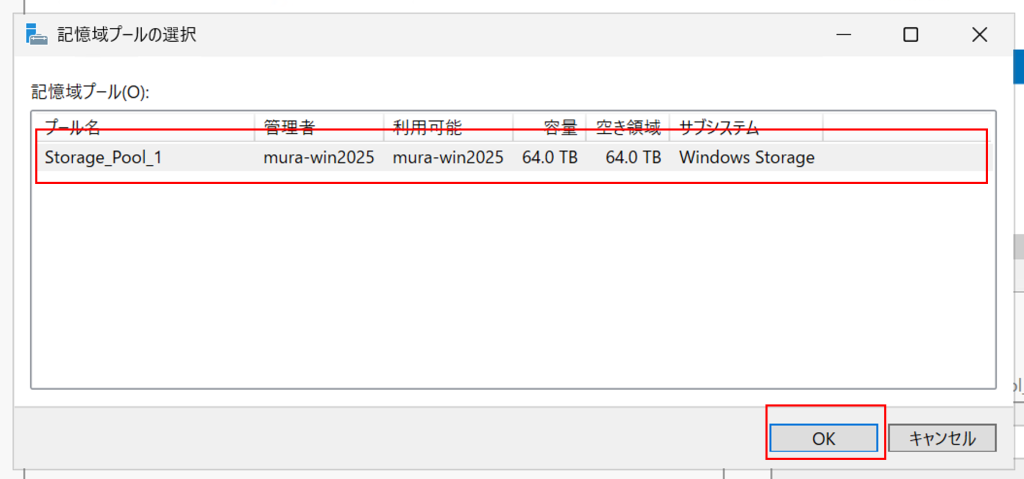Close the 記憶域プールの選択 dialog
Image resolution: width=1024 pixels, height=479 pixels.
[979, 35]
